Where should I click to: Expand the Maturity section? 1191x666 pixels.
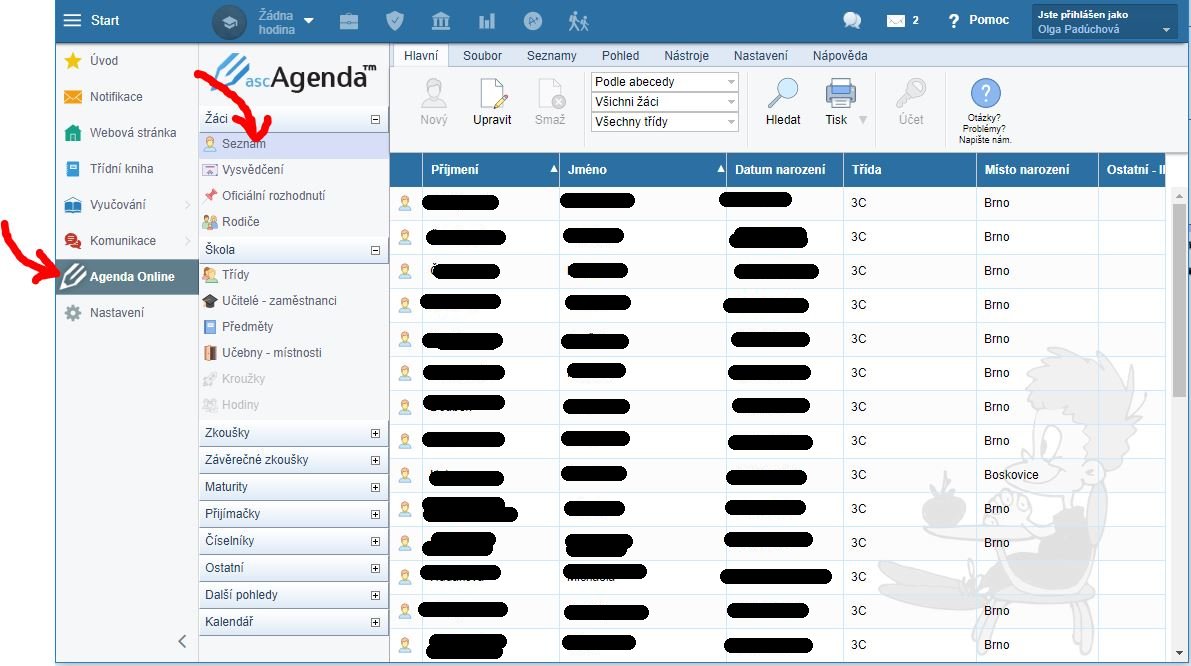click(375, 488)
